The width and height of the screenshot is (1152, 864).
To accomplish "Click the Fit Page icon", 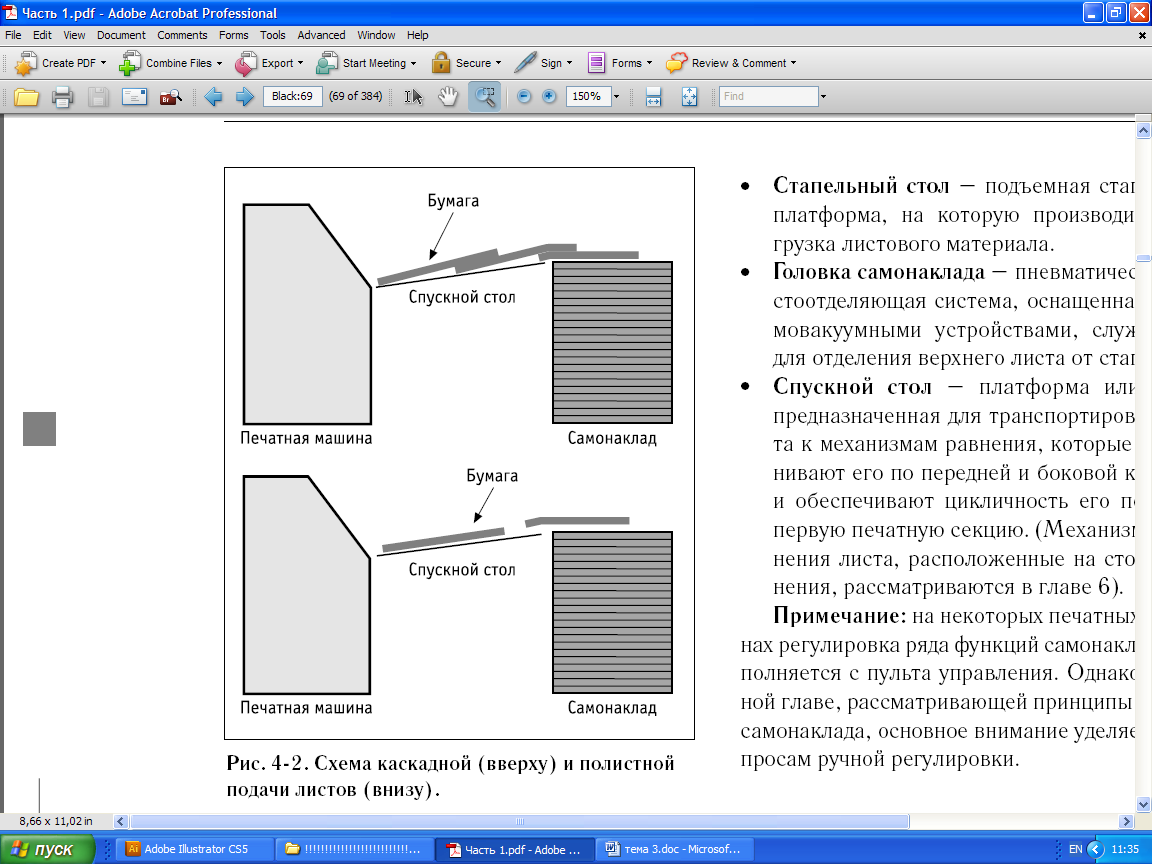I will tap(689, 96).
